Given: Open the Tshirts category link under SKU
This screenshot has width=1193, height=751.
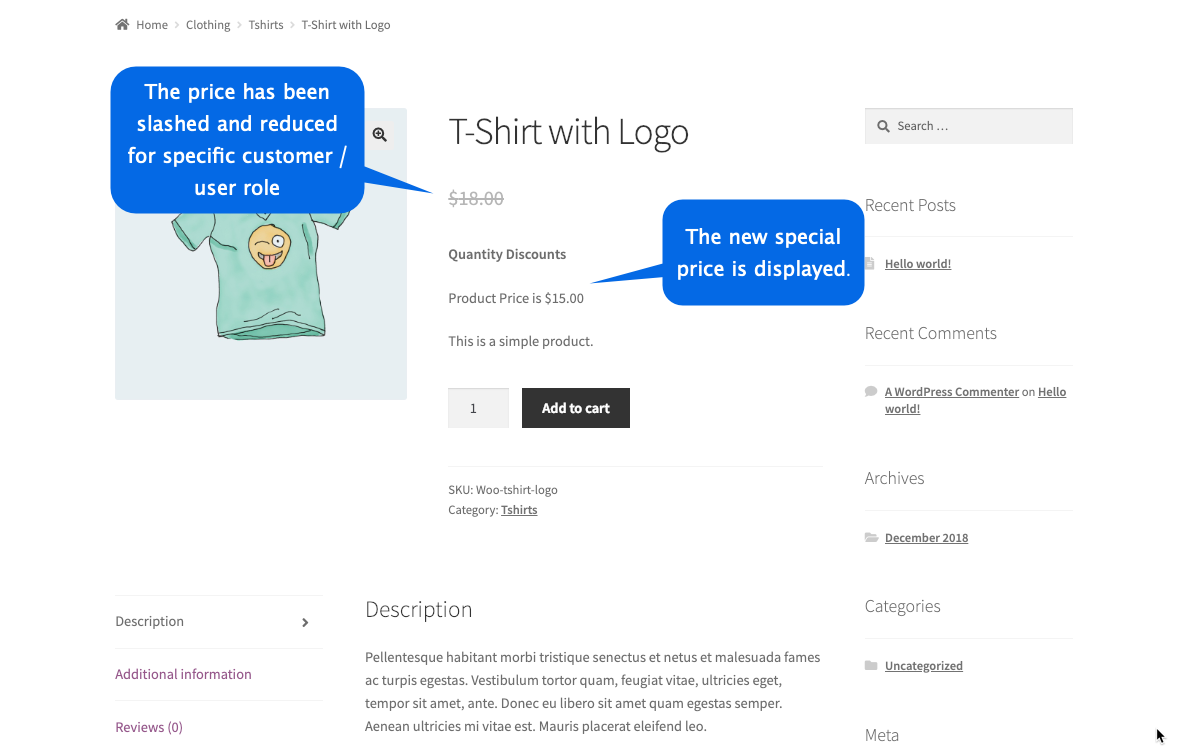Looking at the screenshot, I should (x=519, y=510).
